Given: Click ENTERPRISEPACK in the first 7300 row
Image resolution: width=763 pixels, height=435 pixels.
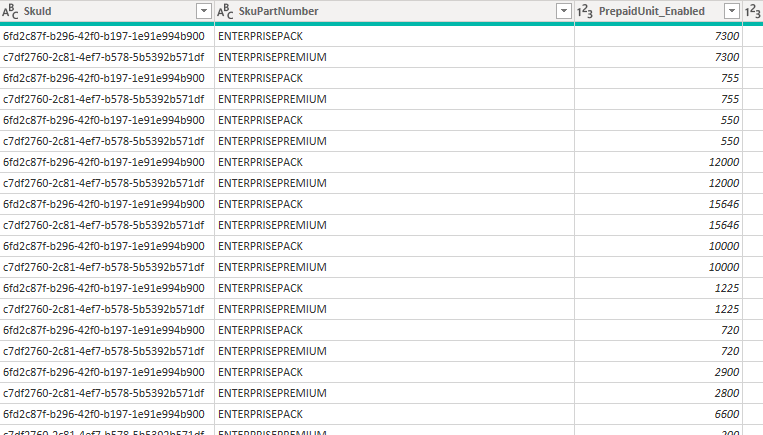Looking at the screenshot, I should (260, 36).
